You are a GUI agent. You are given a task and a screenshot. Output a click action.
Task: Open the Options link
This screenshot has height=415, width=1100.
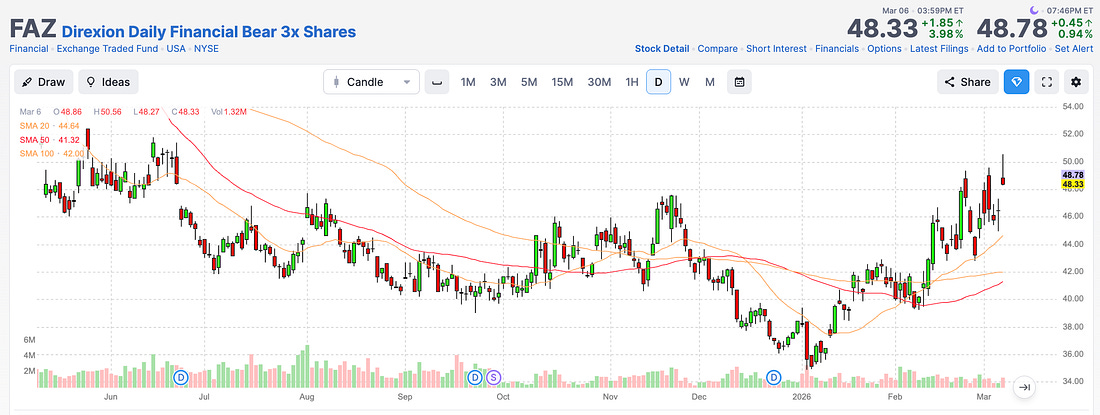coord(884,49)
